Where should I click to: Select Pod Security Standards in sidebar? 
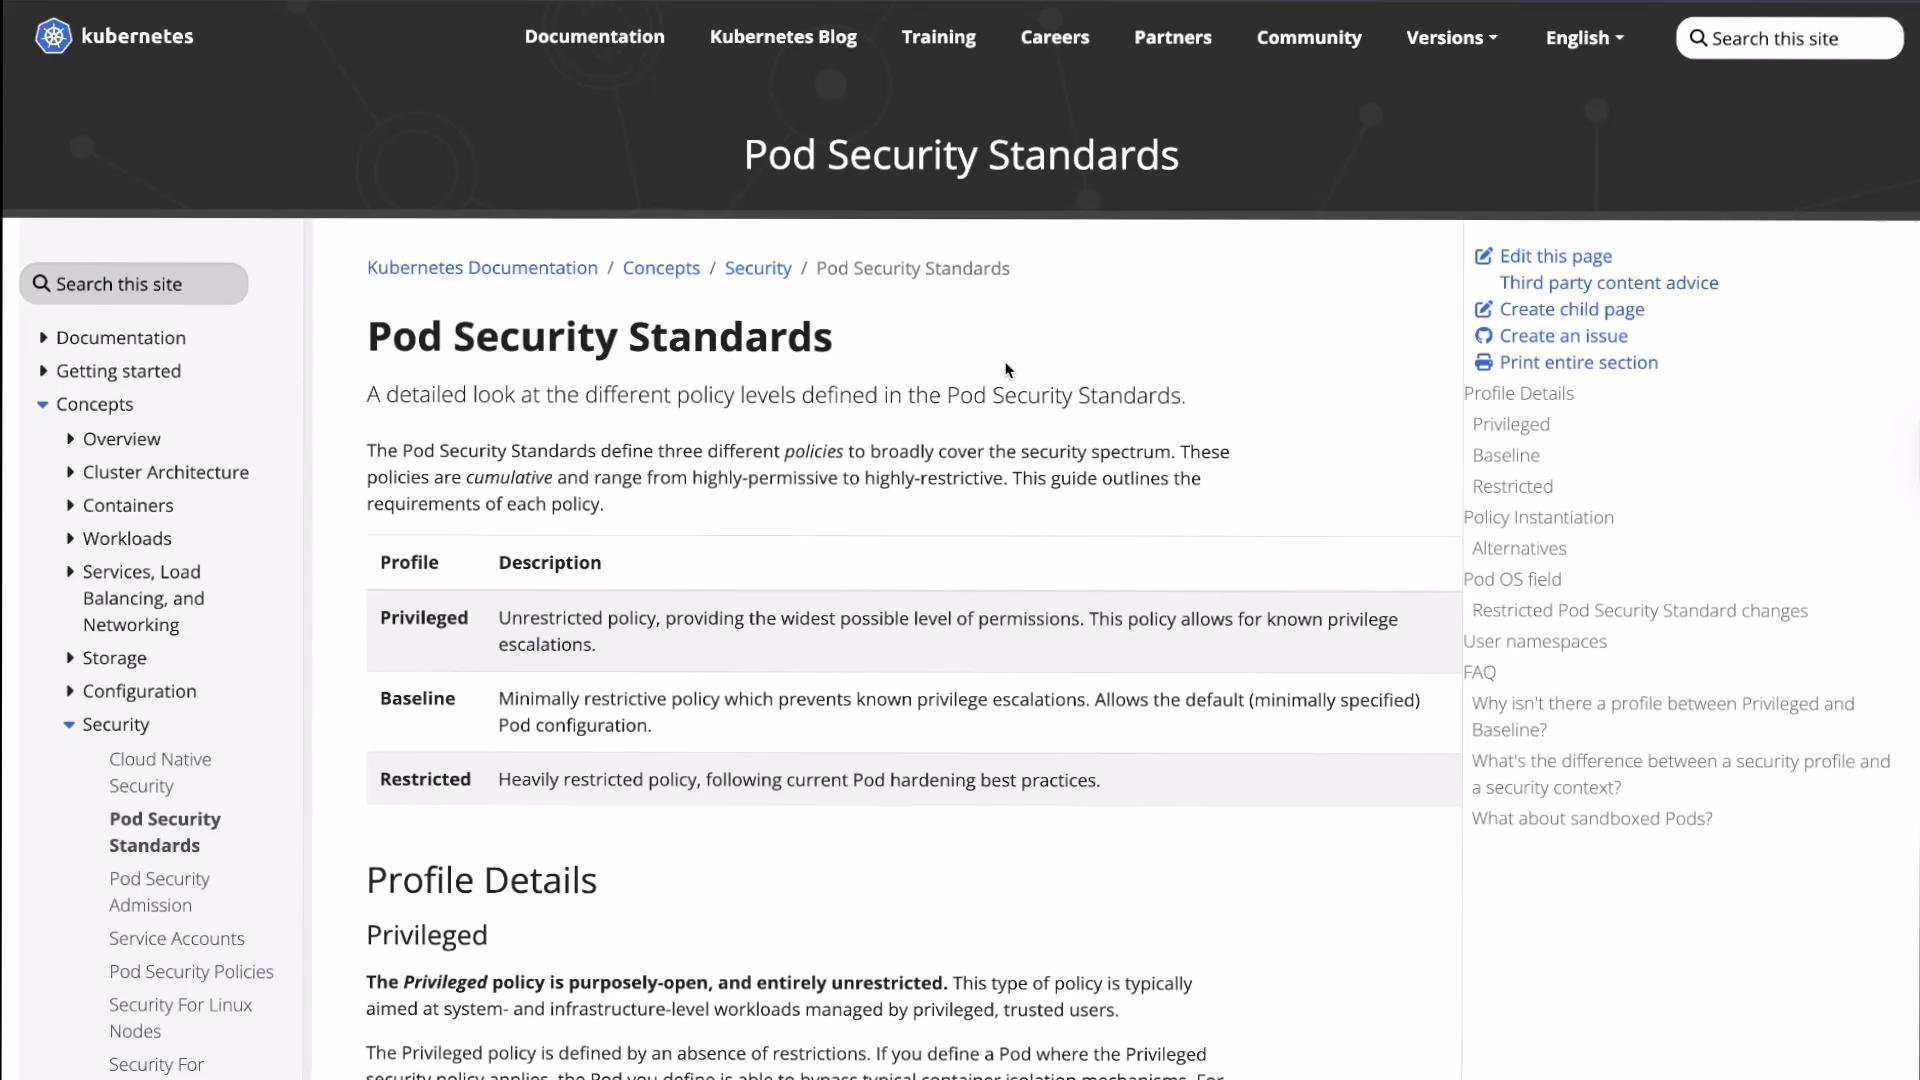click(x=165, y=832)
